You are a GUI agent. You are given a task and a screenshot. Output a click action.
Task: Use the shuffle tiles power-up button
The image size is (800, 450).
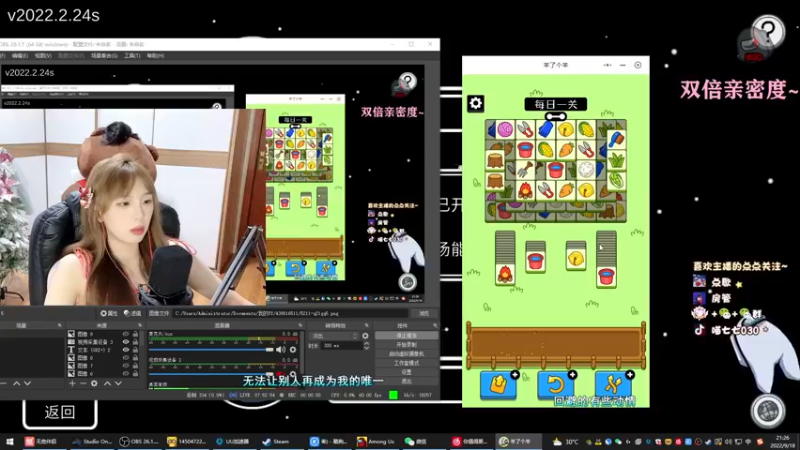pos(613,384)
